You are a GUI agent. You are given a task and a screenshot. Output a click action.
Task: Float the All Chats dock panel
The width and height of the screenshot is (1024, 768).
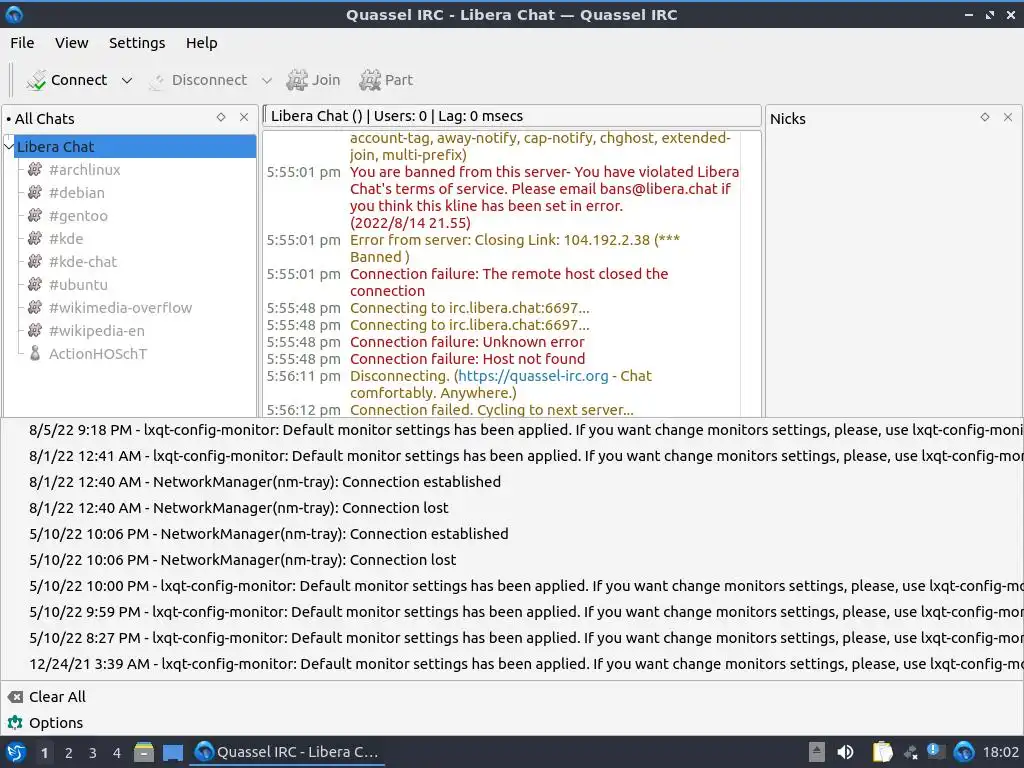221,117
